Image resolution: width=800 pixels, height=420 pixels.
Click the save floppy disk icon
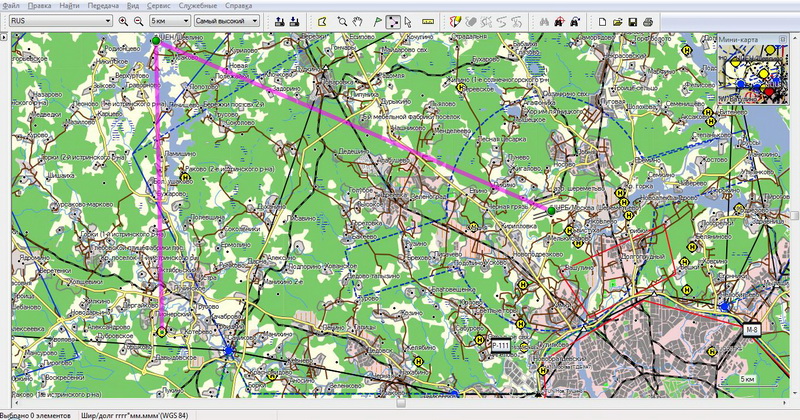pos(632,20)
